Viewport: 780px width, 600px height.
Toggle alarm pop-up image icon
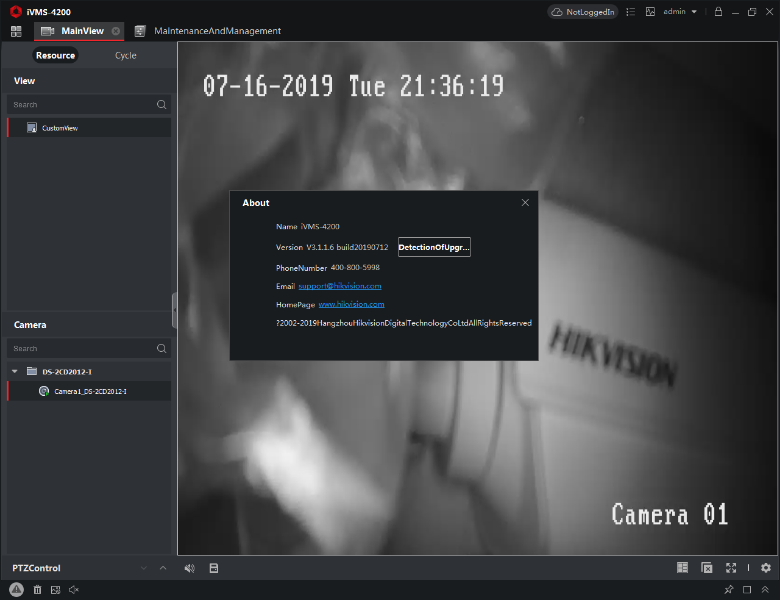[x=55, y=590]
